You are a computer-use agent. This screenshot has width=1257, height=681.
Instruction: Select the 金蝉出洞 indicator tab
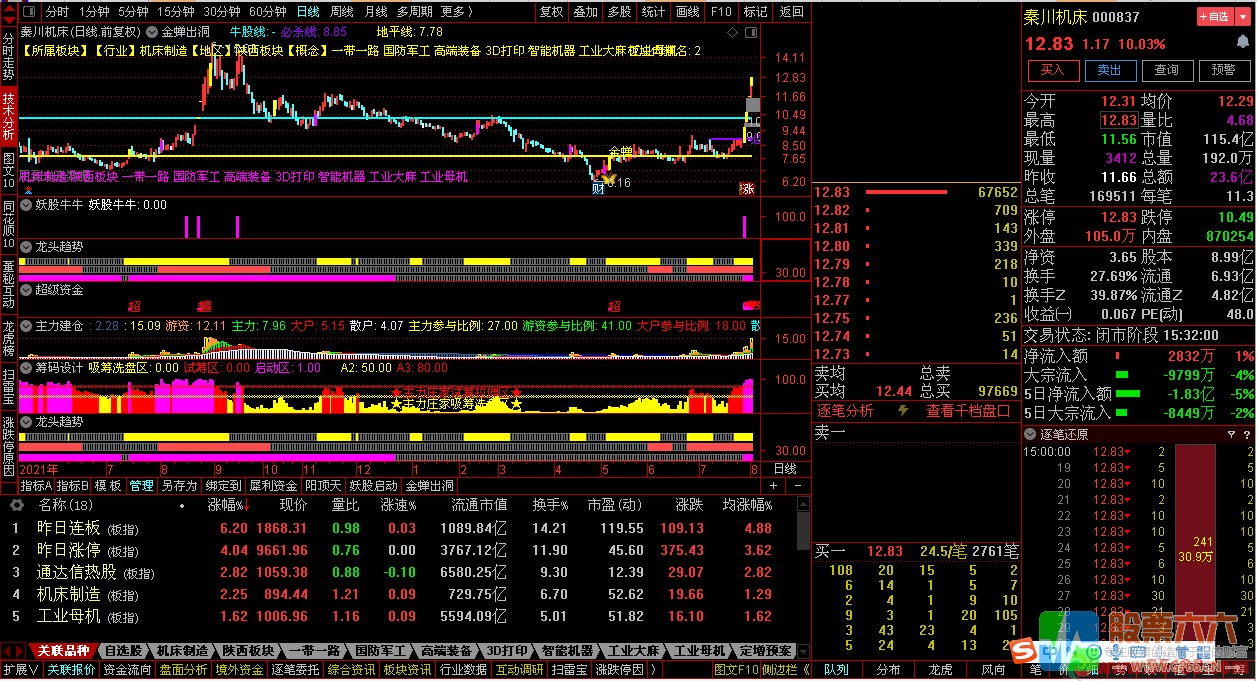tap(430, 485)
